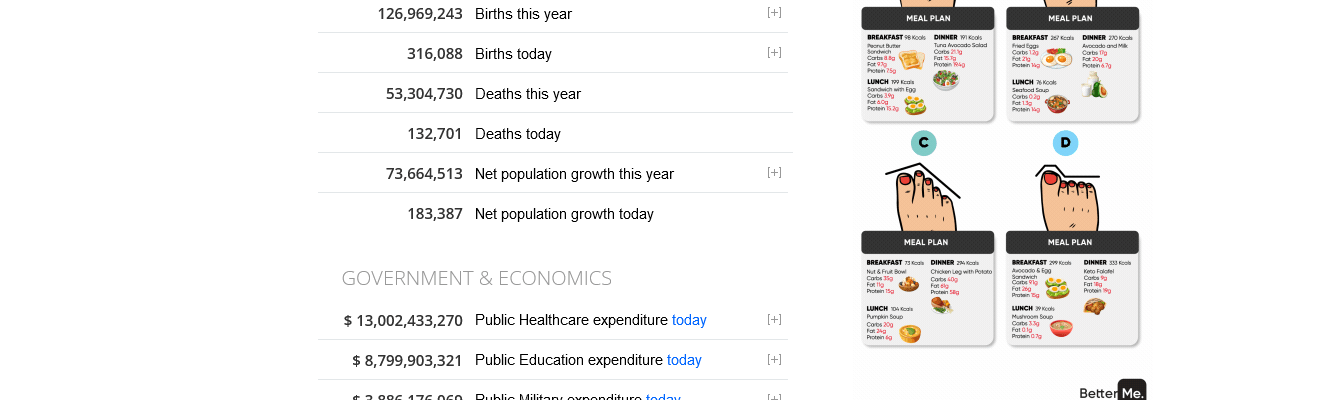The image size is (1341, 400).
Task: Open meal plan card under D
Action: coord(1071,288)
